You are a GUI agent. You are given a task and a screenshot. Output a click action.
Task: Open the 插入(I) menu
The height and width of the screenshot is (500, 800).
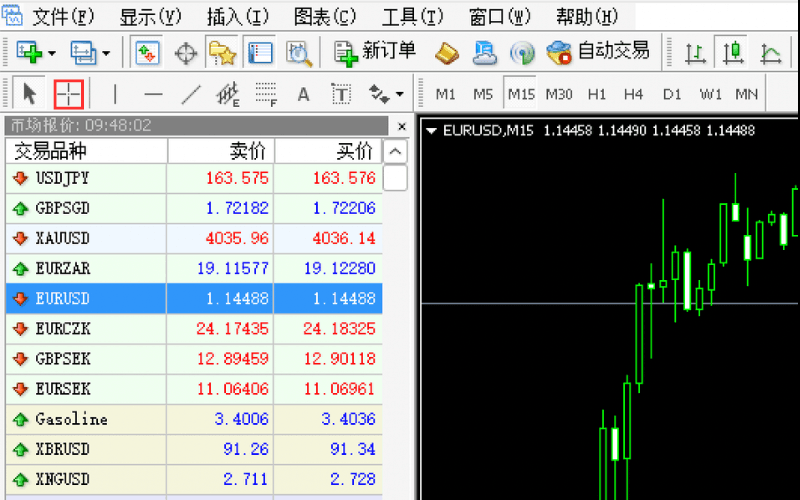click(x=237, y=17)
